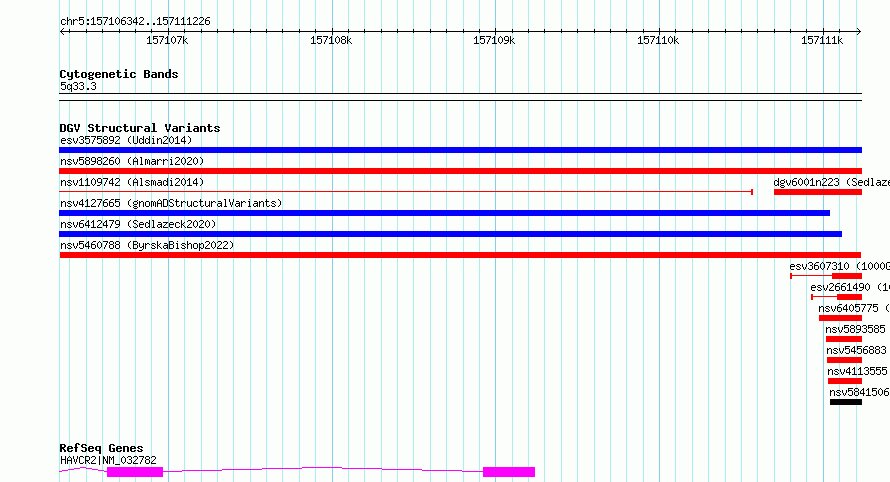Click the esv3607310 variant feature

(826, 276)
